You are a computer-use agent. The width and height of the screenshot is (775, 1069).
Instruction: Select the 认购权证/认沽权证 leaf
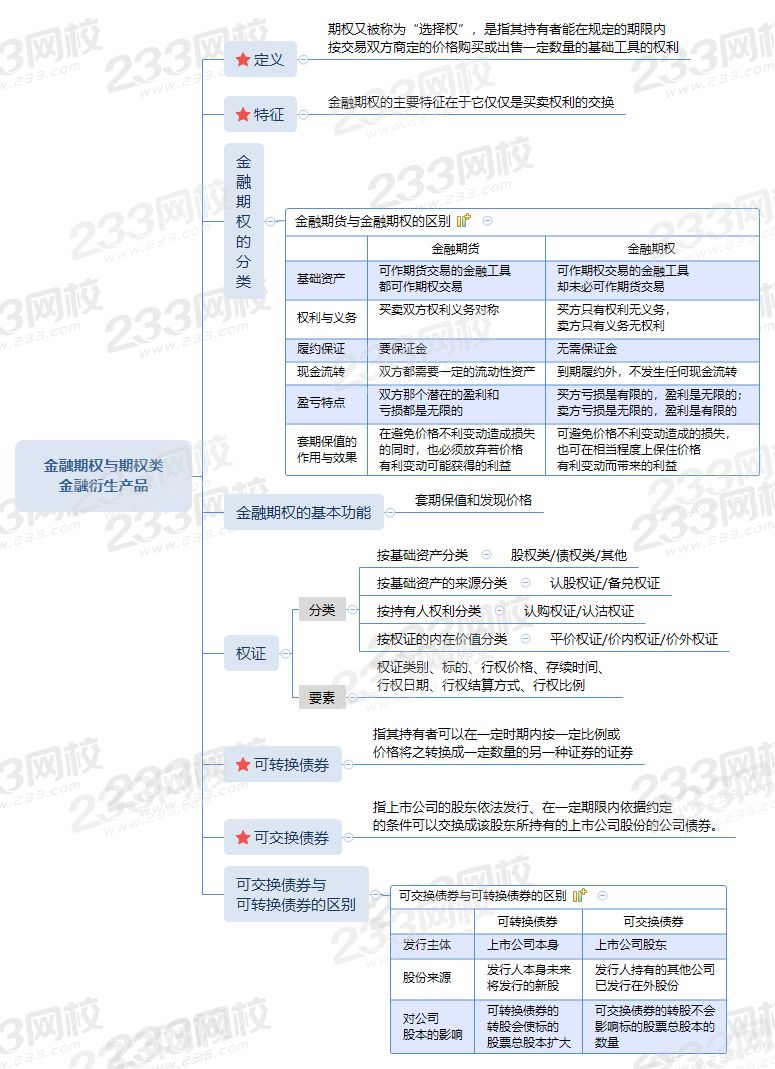coord(579,611)
